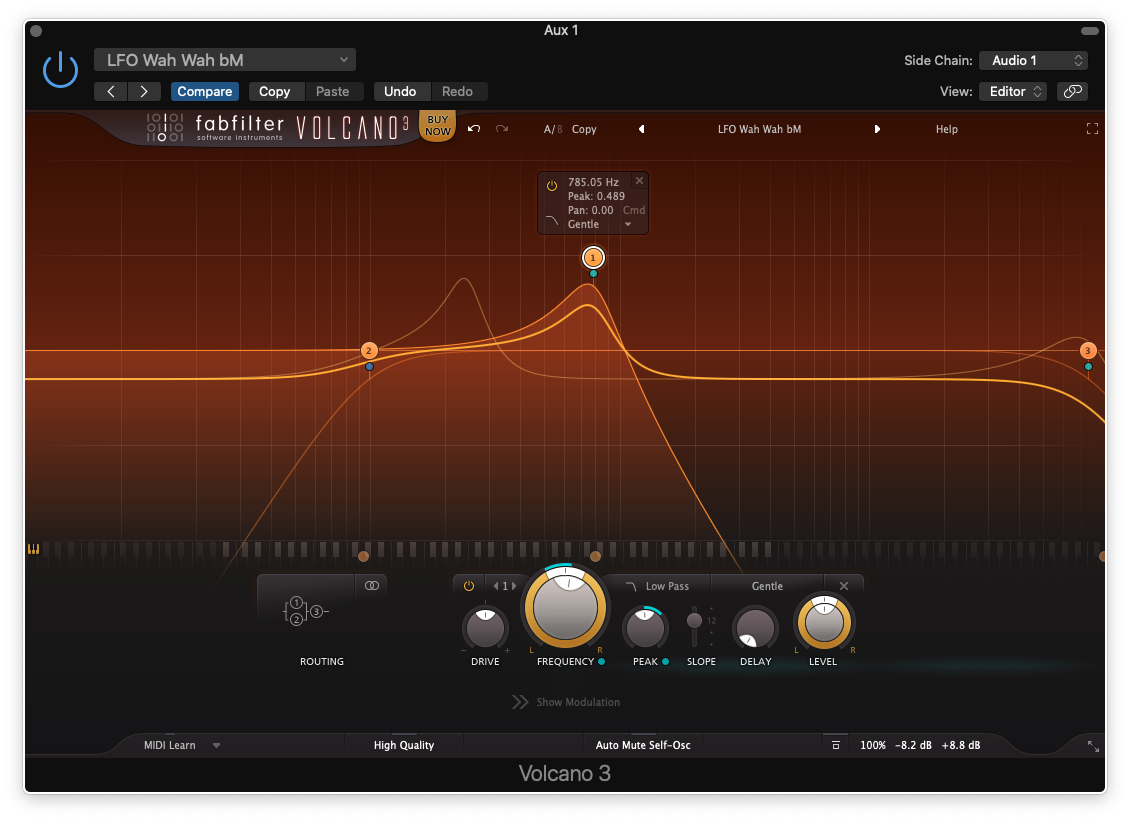Image resolution: width=1130 pixels, height=821 pixels.
Task: Remove filter with X next to Gentle
Action: click(844, 586)
